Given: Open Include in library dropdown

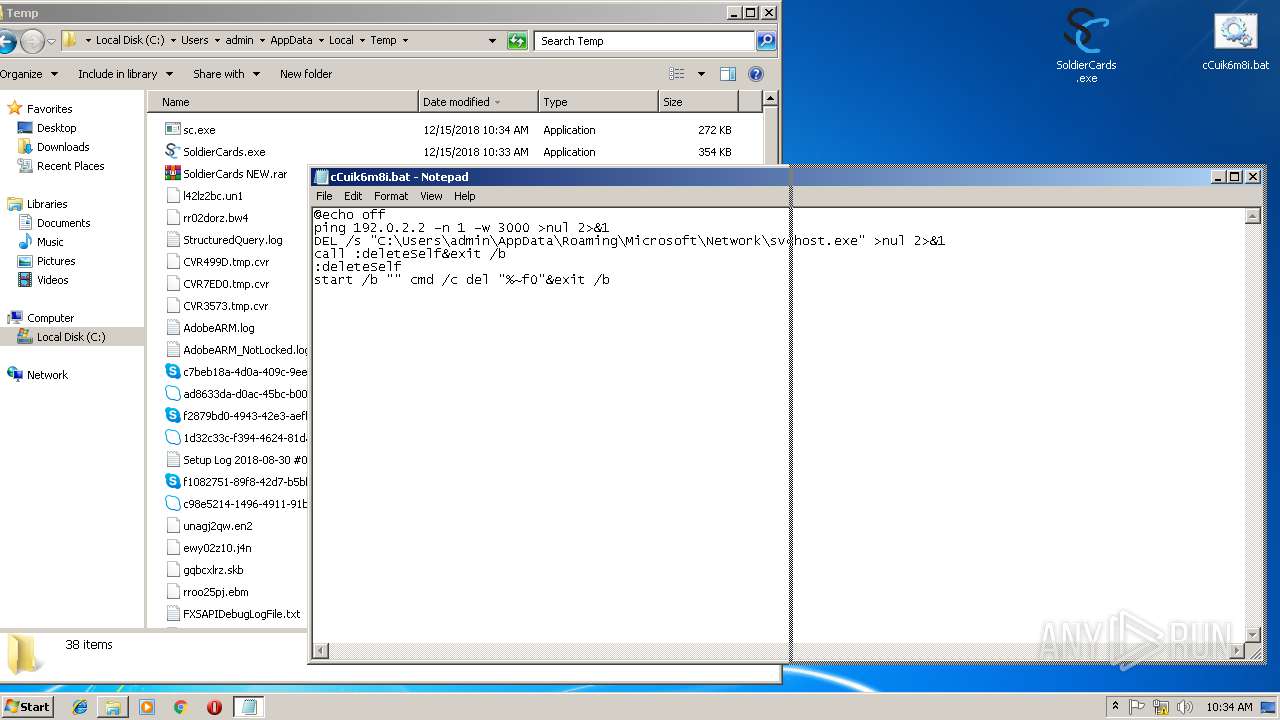Looking at the screenshot, I should click(x=125, y=74).
